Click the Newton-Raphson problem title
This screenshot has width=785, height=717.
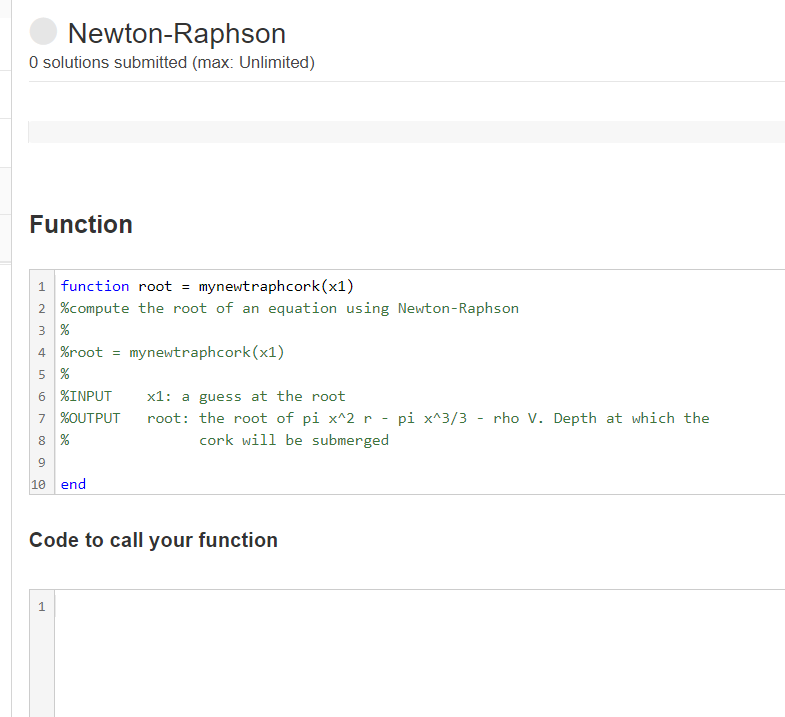(177, 34)
